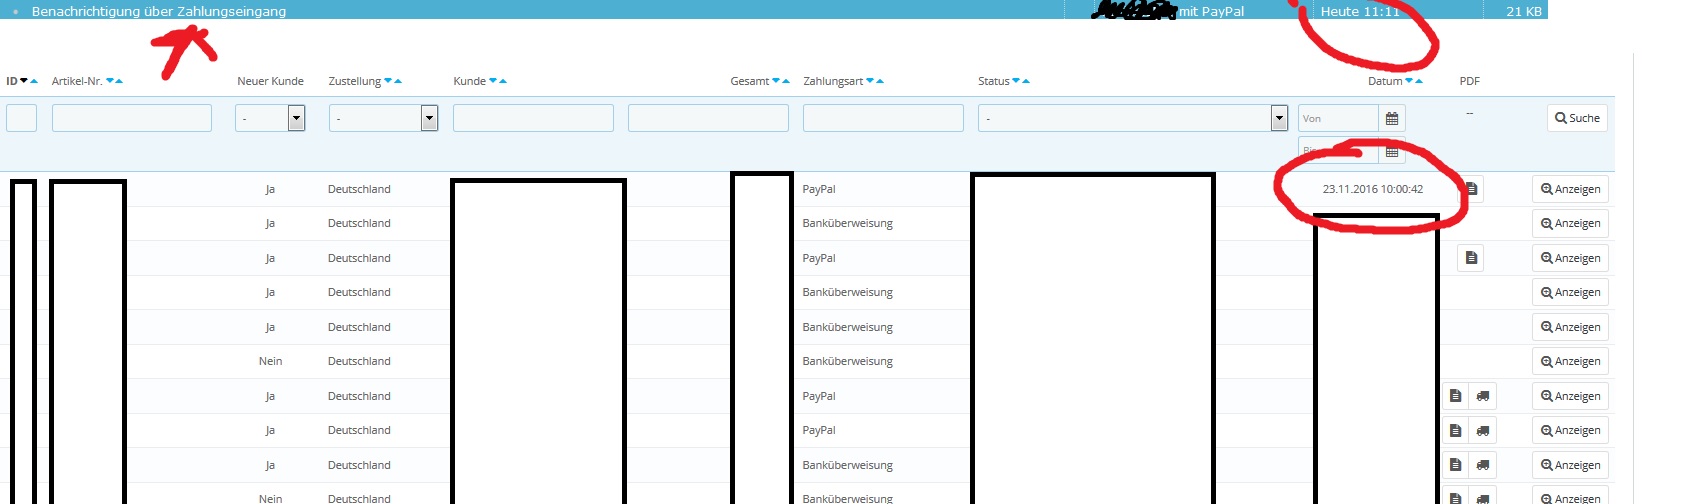The height and width of the screenshot is (504, 1685).
Task: Click Anzeigen in the third order row
Action: click(x=1570, y=258)
